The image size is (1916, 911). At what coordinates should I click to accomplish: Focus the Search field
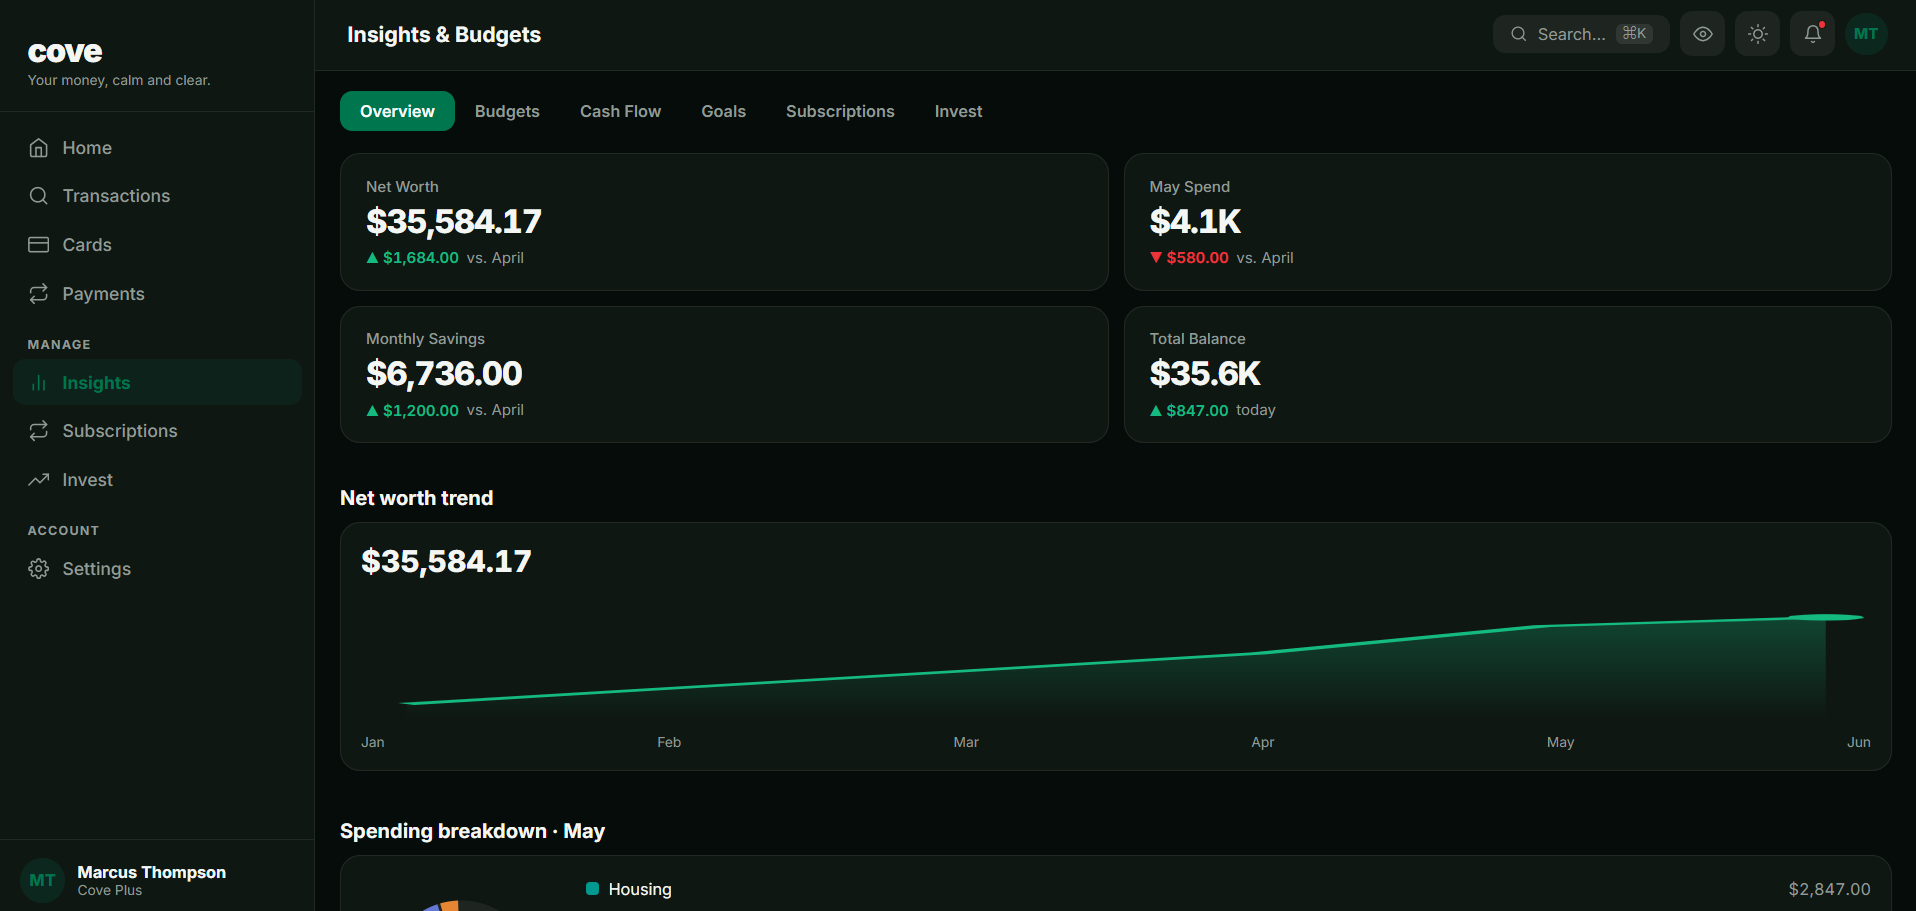(1581, 34)
